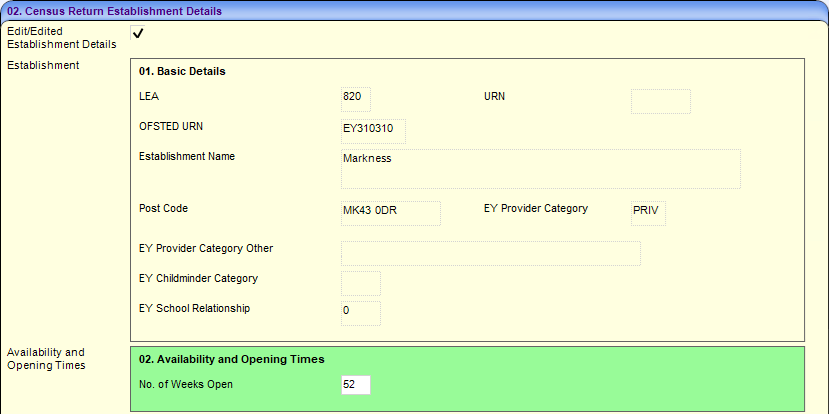The image size is (829, 414).
Task: Select the empty URN input box
Action: coord(660,101)
